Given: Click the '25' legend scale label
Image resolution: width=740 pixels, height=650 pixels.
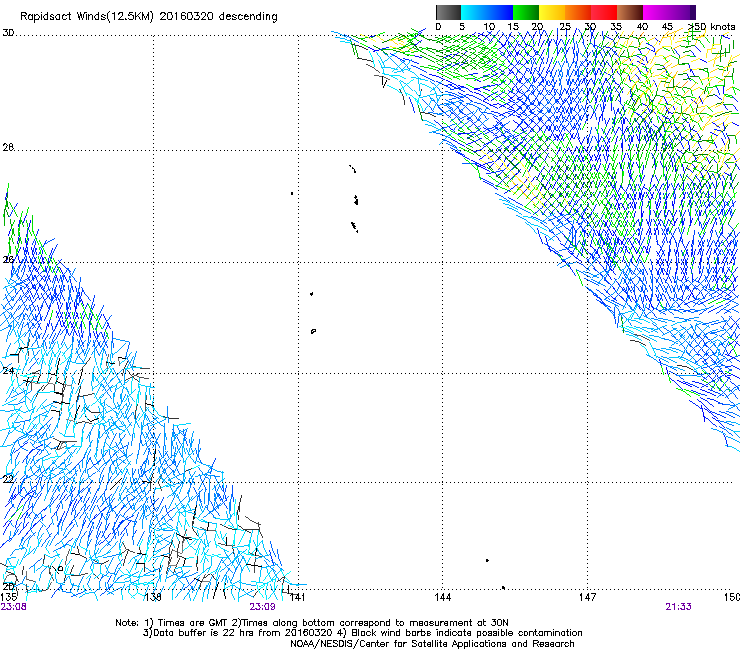Looking at the screenshot, I should click(x=564, y=27).
